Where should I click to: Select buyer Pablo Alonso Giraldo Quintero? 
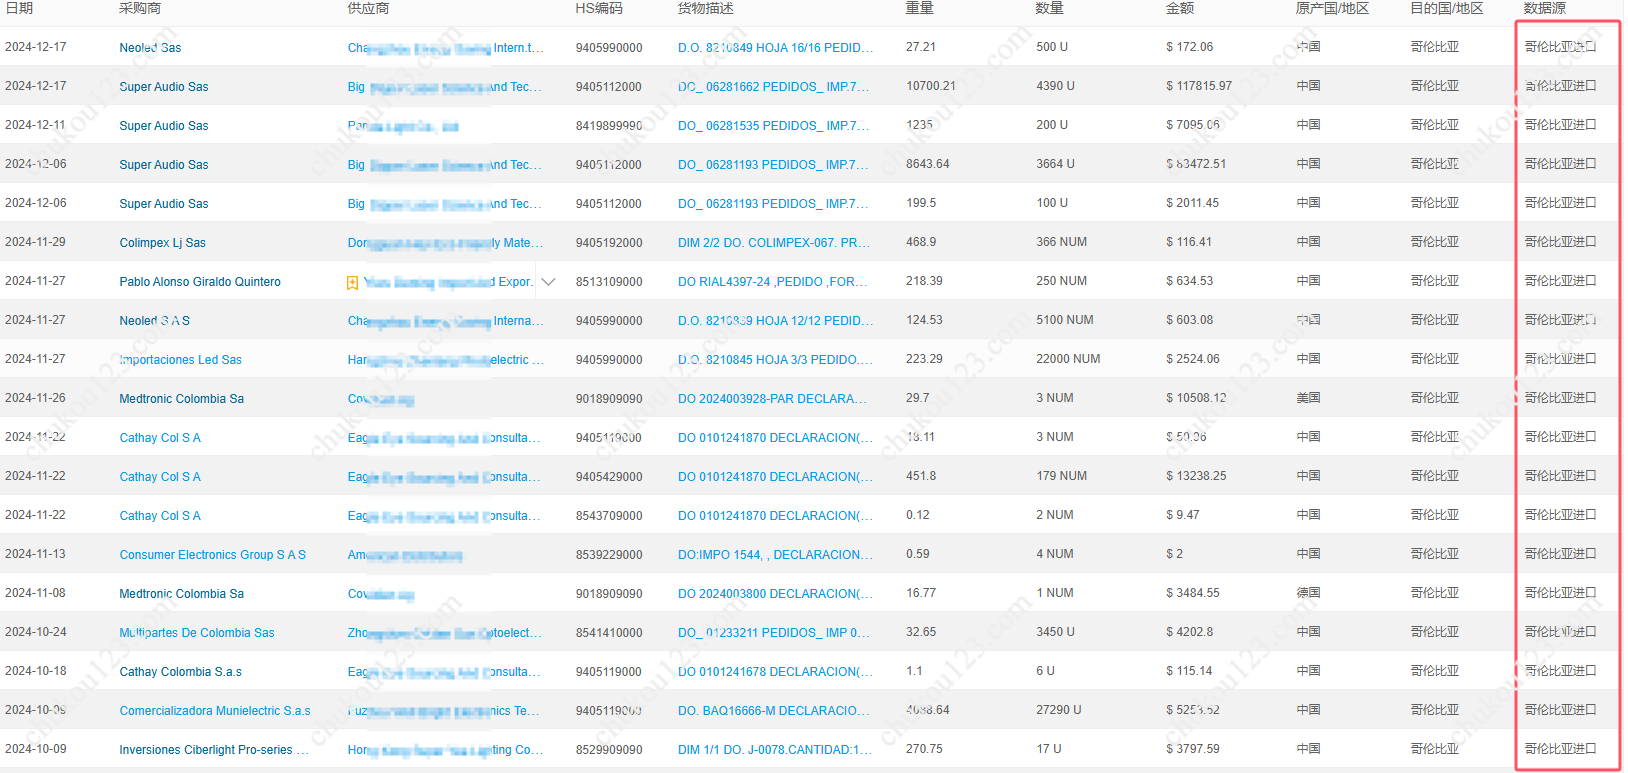click(200, 282)
